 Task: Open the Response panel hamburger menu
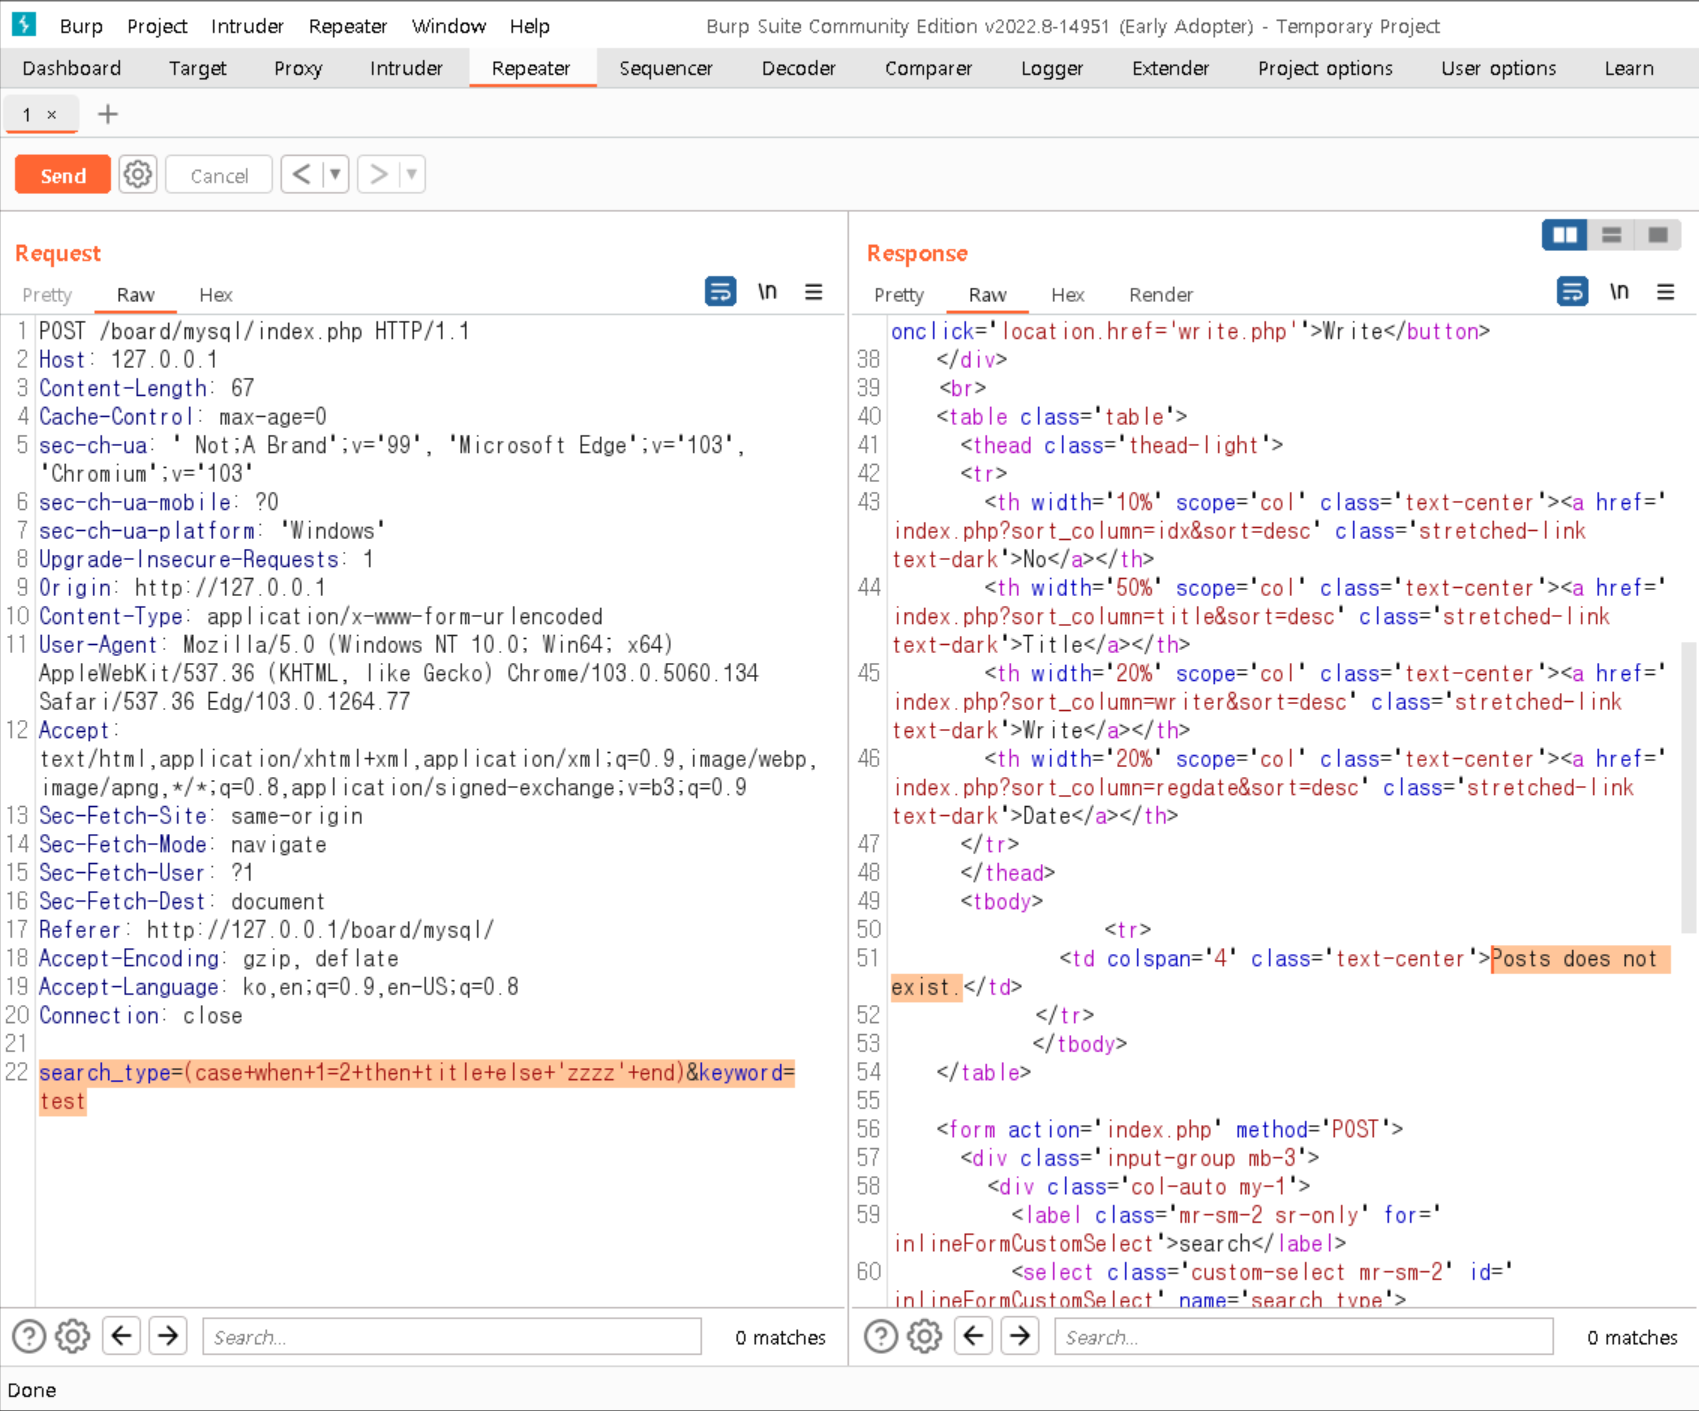[1666, 292]
